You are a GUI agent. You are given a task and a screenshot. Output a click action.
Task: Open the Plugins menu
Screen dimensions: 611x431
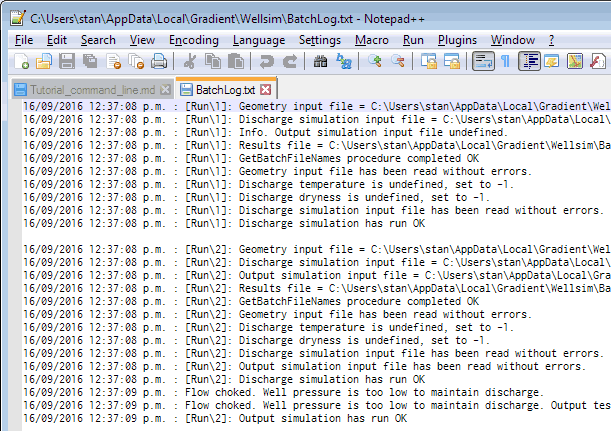tap(457, 40)
